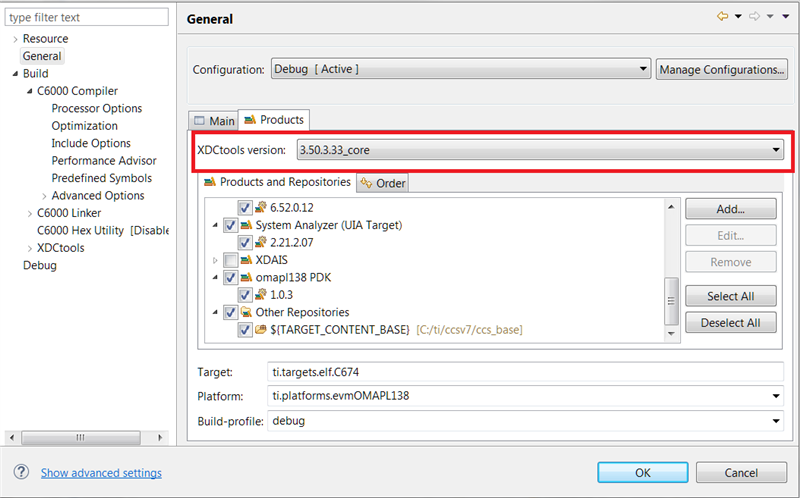The width and height of the screenshot is (800, 498).
Task: Click the System Analyzer product icon
Action: coord(246,225)
